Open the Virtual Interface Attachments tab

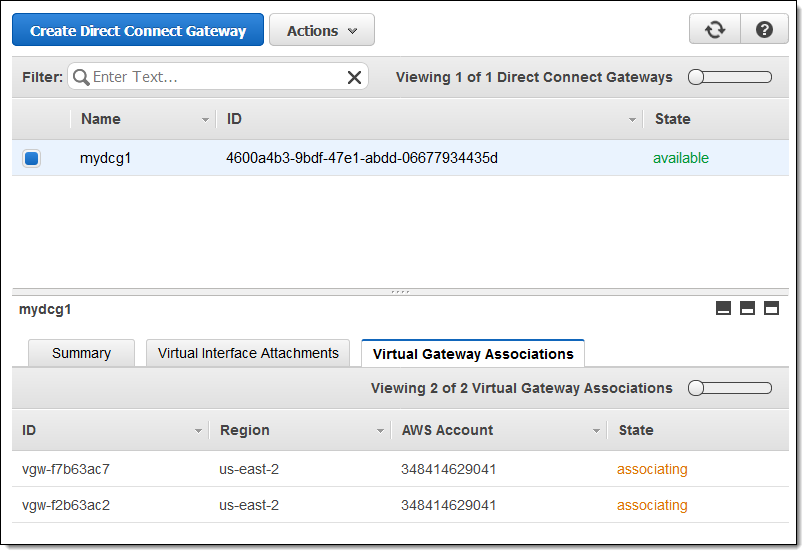pyautogui.click(x=248, y=353)
